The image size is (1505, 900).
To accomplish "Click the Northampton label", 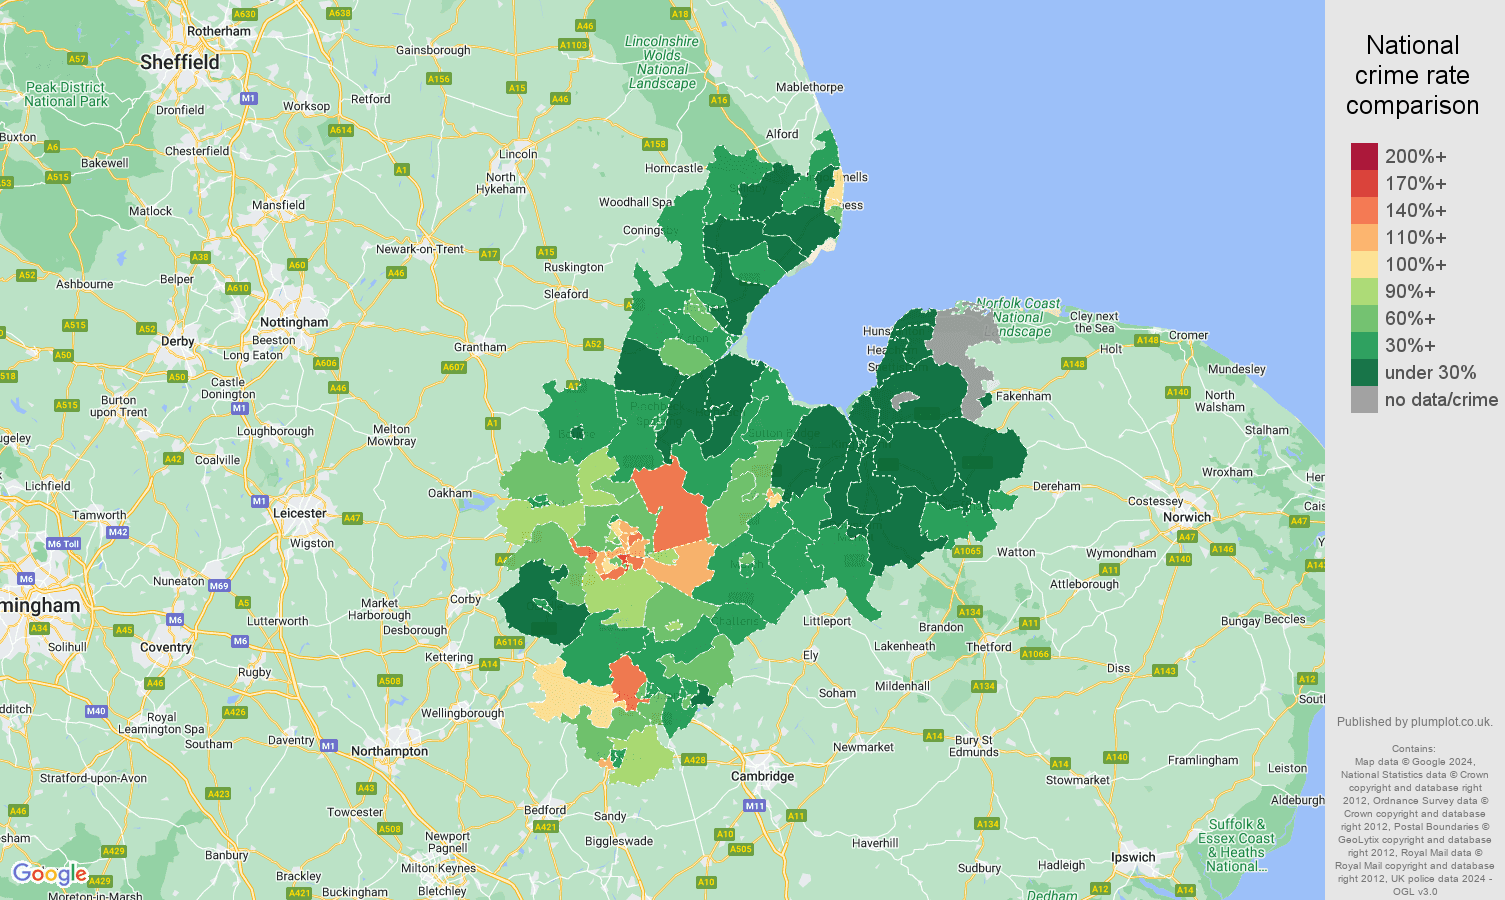I will click(389, 751).
